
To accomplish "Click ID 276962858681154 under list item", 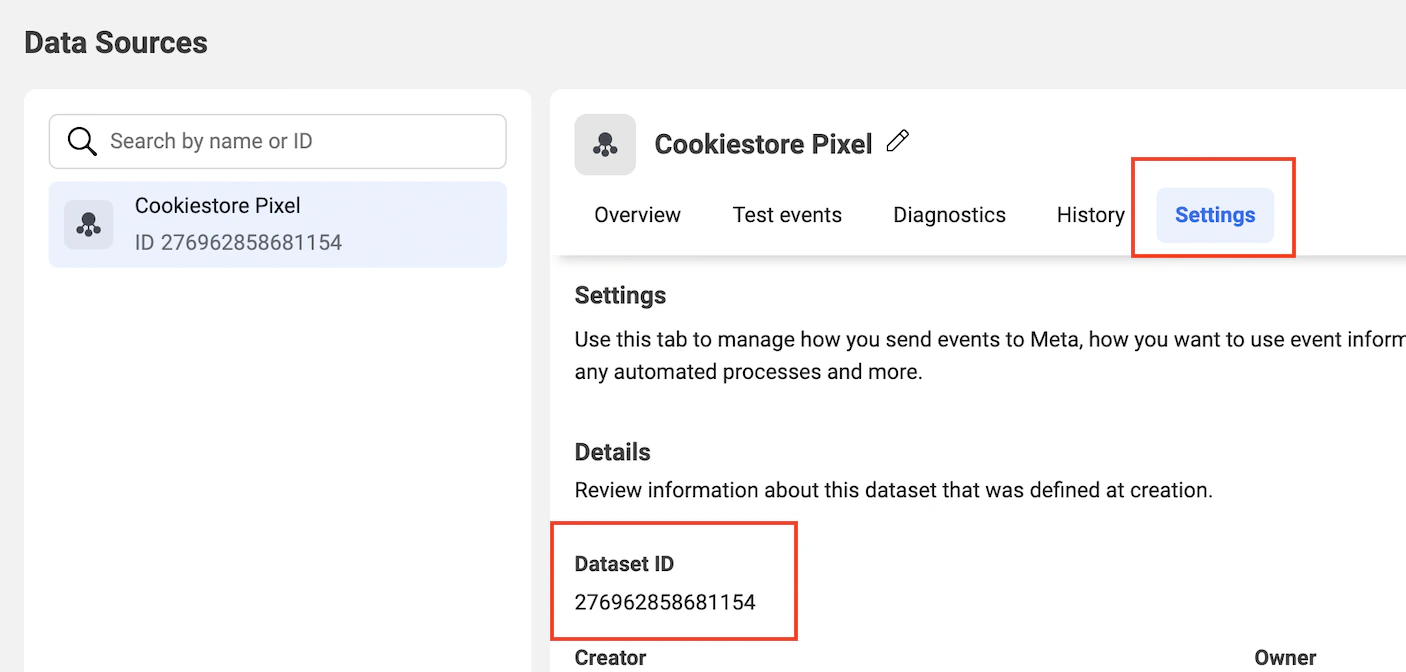I will coord(238,242).
